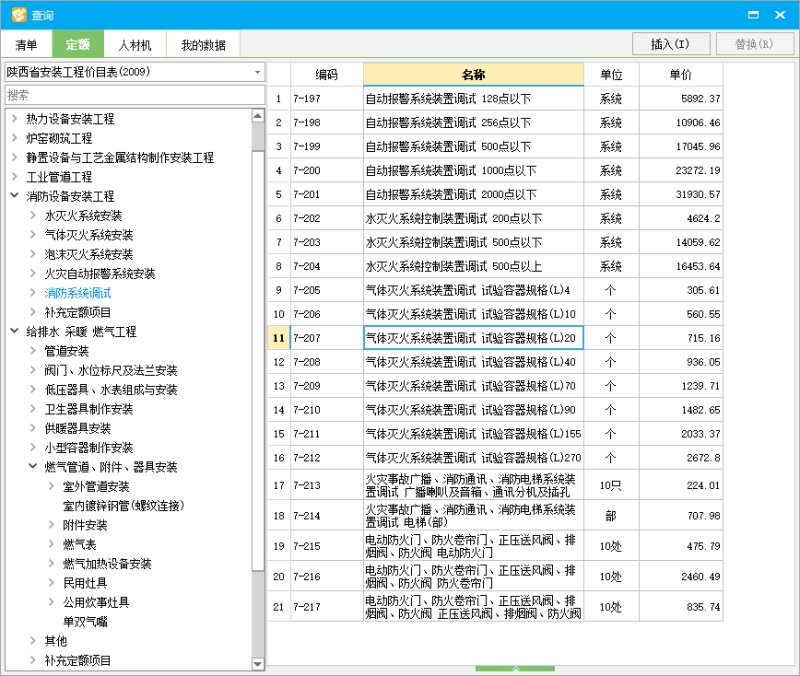Select 火灾自动报警系统安装 in the tree
Screen dimensions: 800x676
(100, 274)
